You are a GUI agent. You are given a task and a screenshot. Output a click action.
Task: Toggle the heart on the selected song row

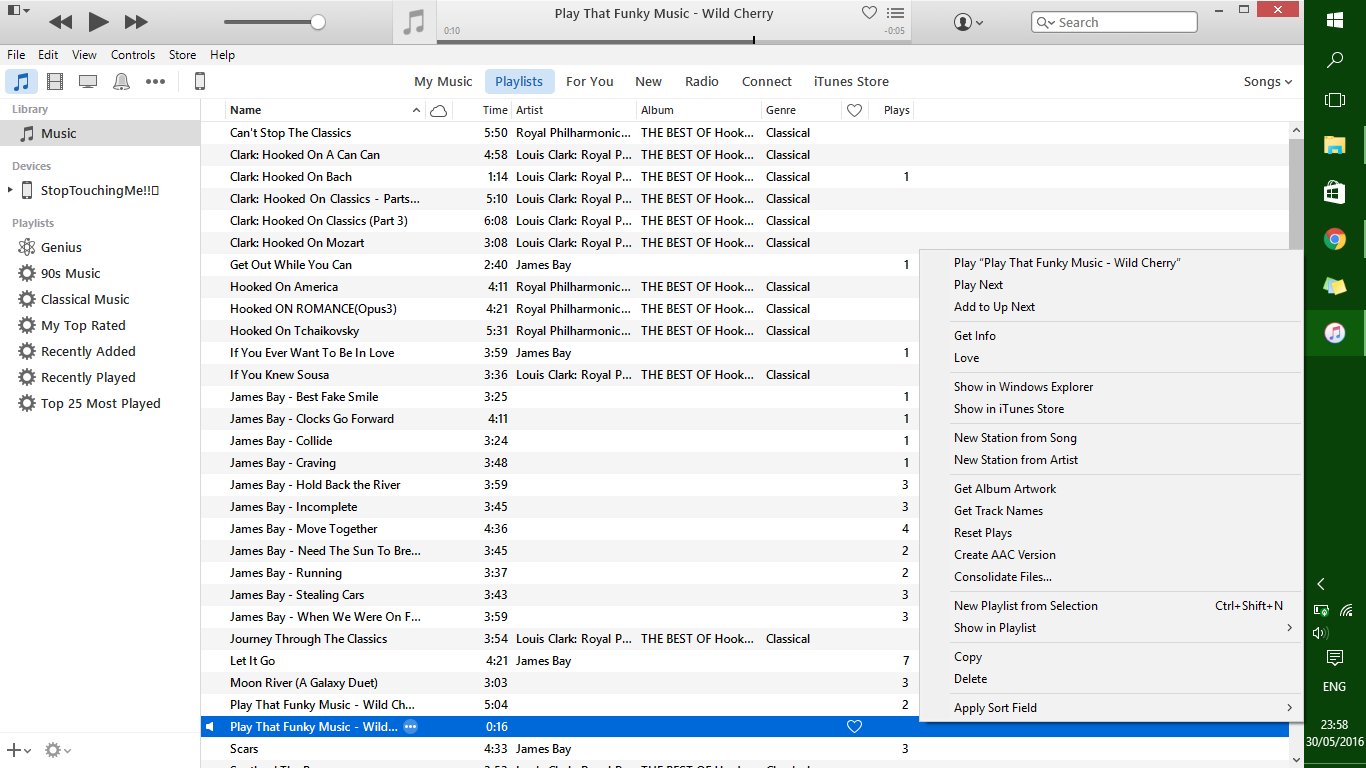[x=854, y=727]
